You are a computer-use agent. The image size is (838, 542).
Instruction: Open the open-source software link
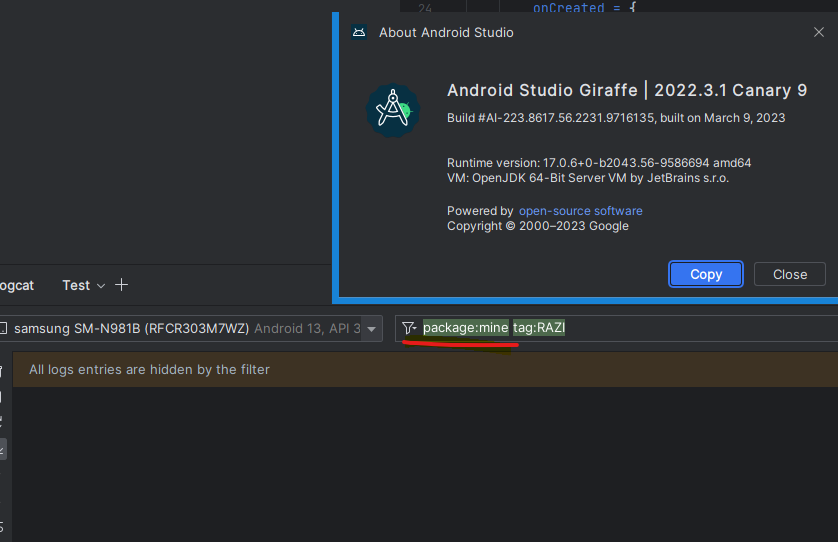point(580,211)
